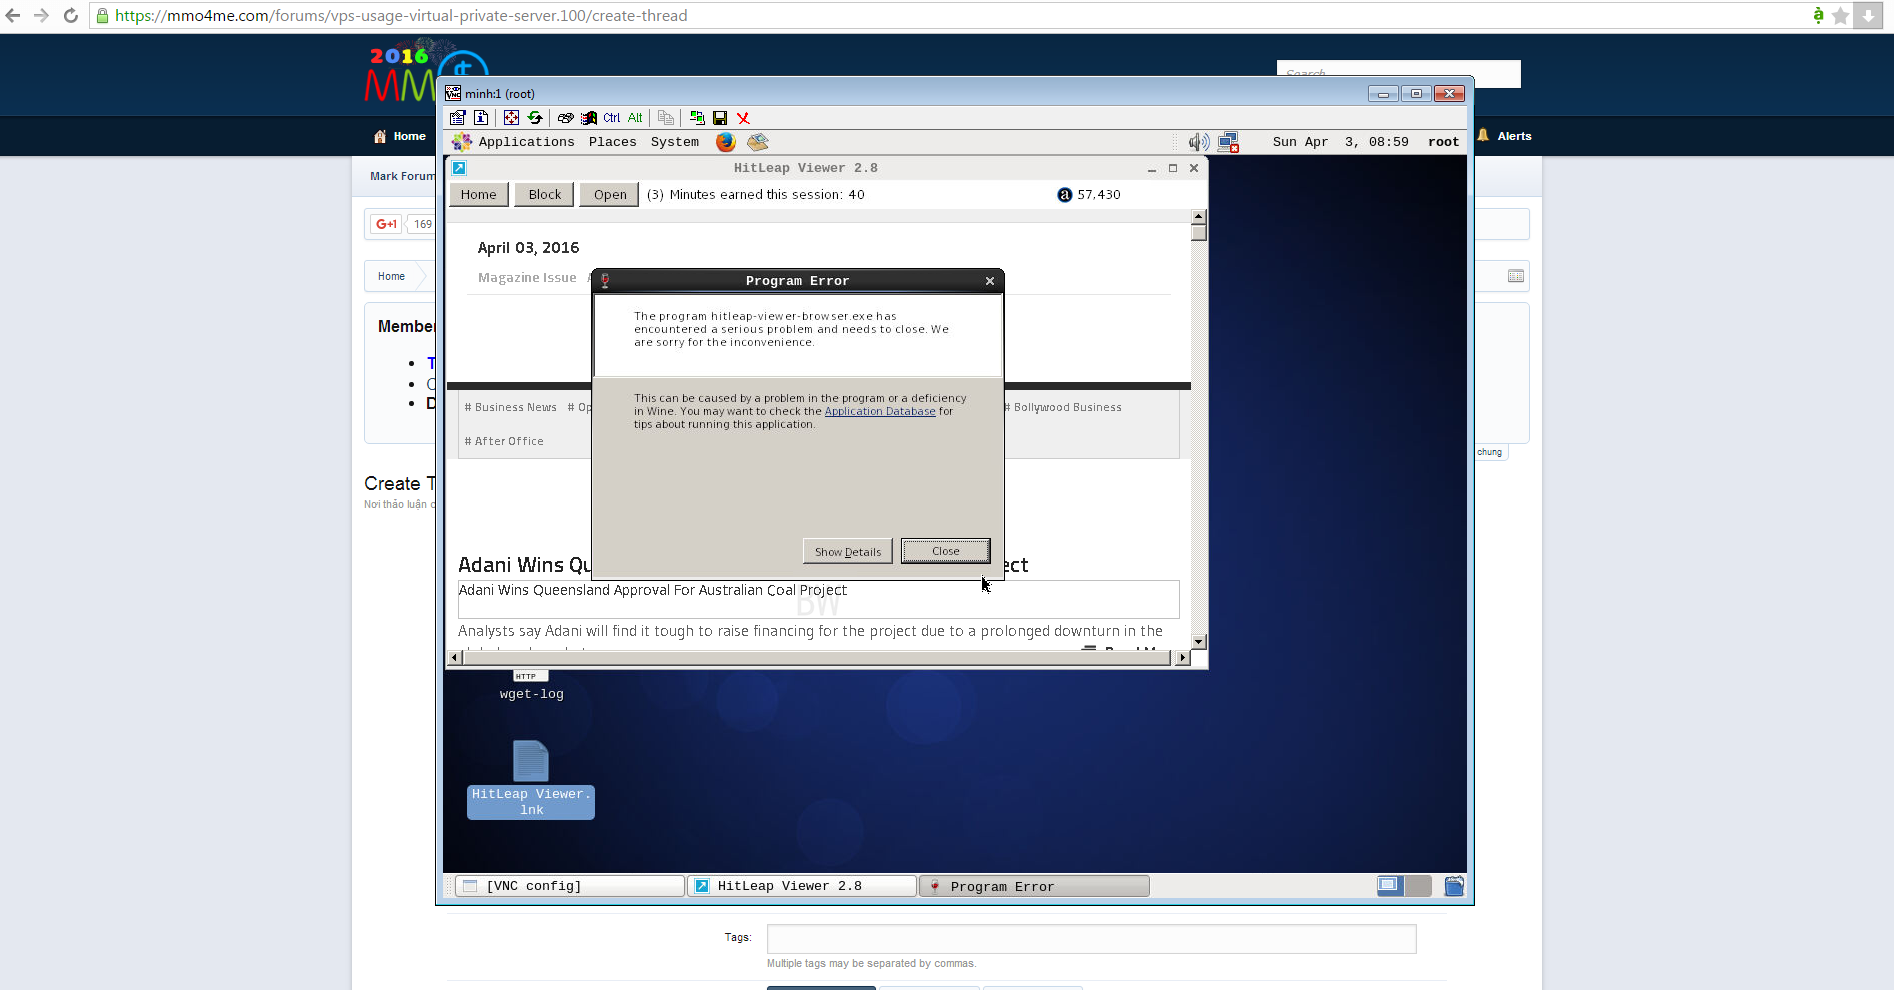
Task: Click vertical scrollbar down arrow in HitLeap
Action: coord(1199,641)
